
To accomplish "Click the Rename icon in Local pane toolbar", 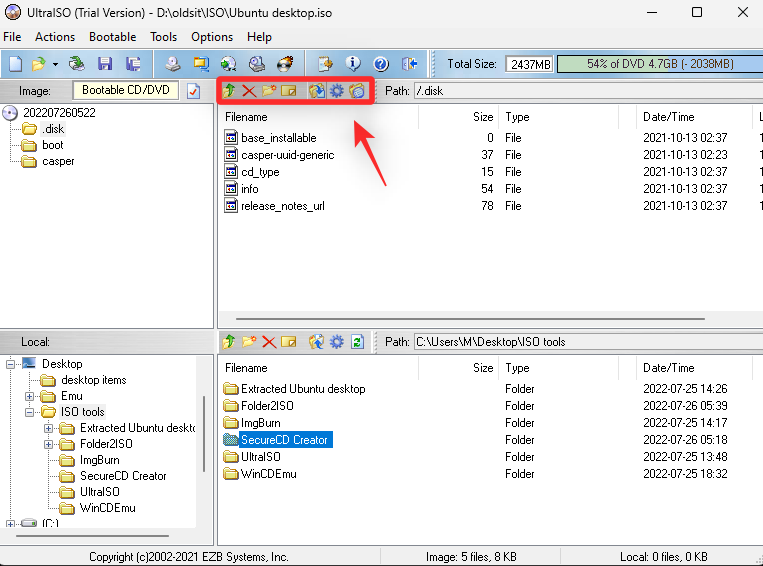I will click(289, 342).
